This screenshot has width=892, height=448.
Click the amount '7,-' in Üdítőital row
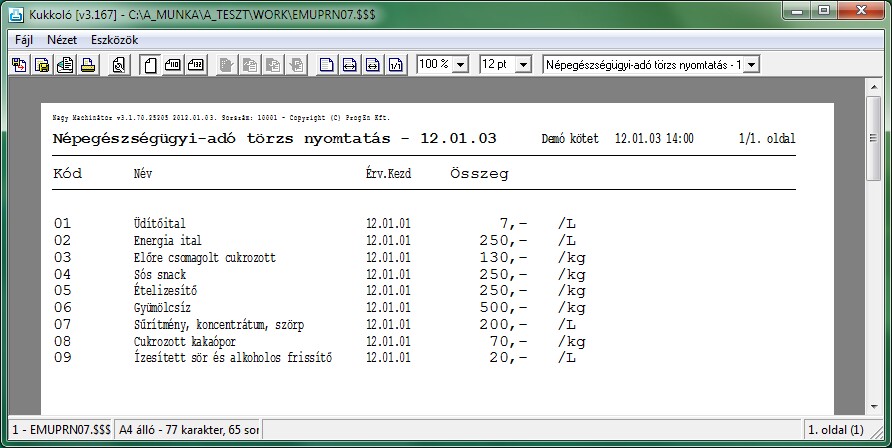(514, 223)
